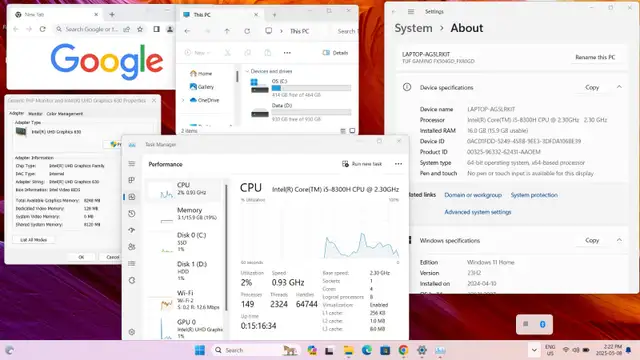Switch to the Color Management tab

(64, 113)
